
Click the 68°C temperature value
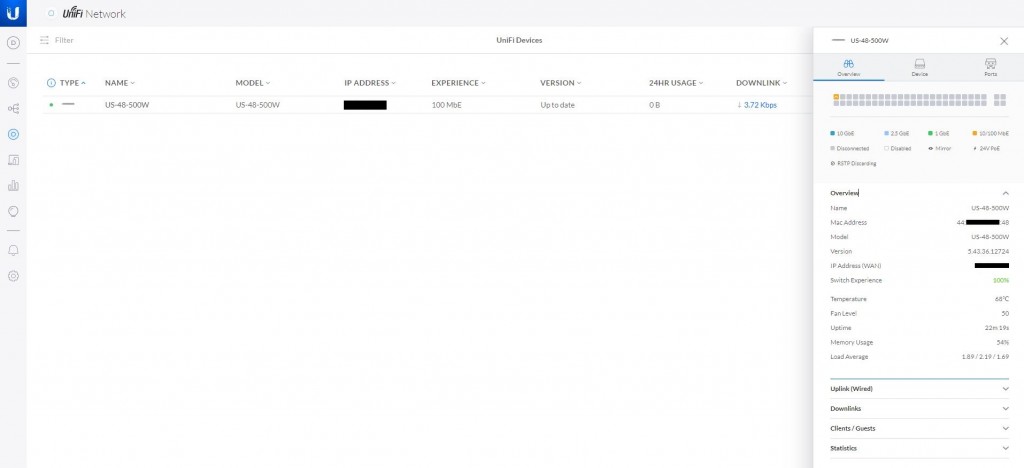[x=1002, y=299]
